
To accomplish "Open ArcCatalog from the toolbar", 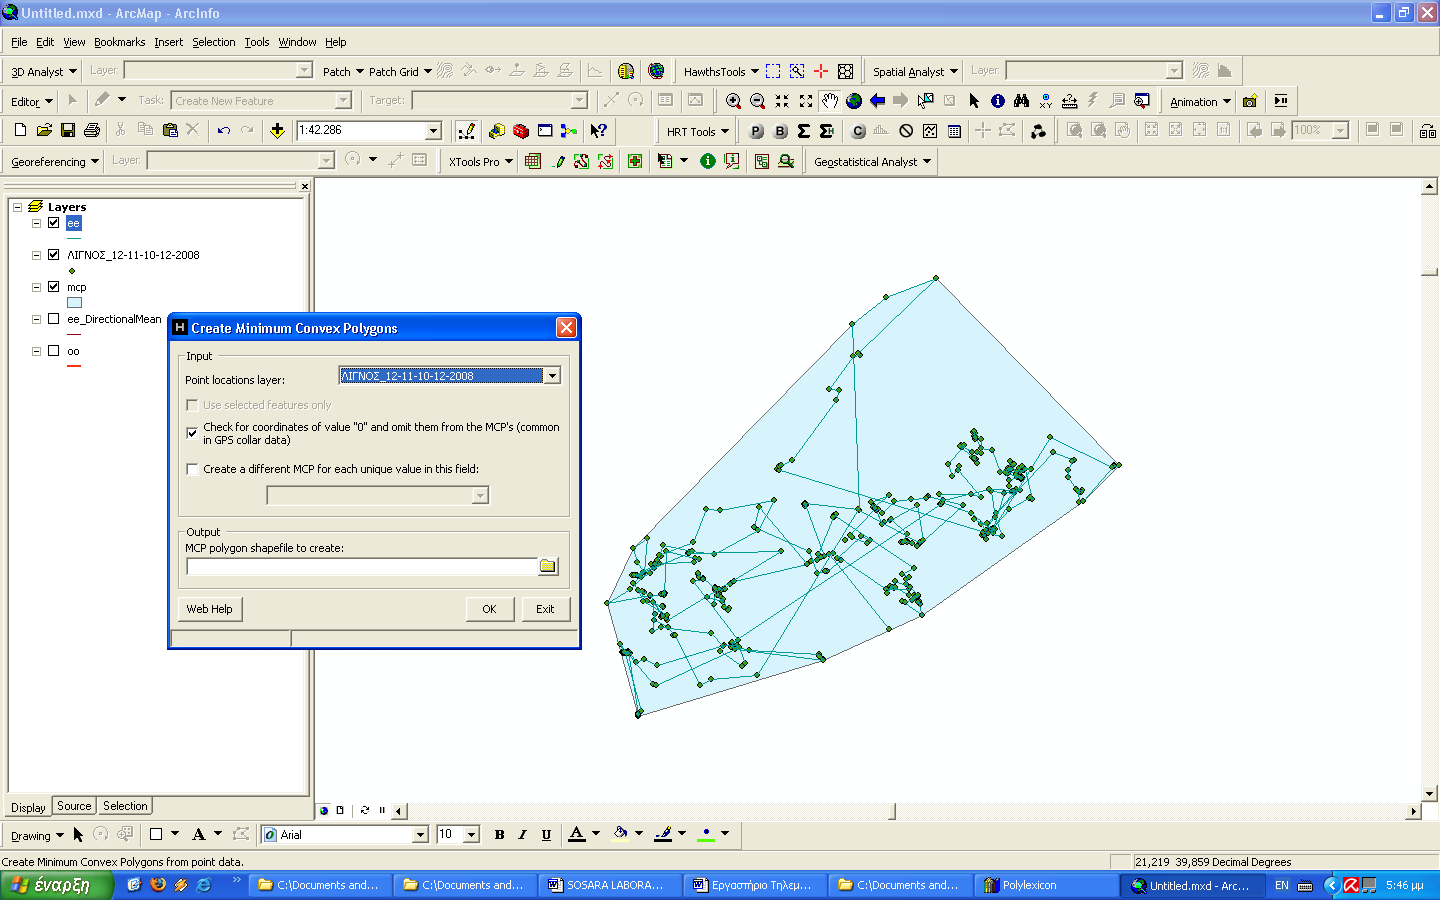I will (496, 131).
